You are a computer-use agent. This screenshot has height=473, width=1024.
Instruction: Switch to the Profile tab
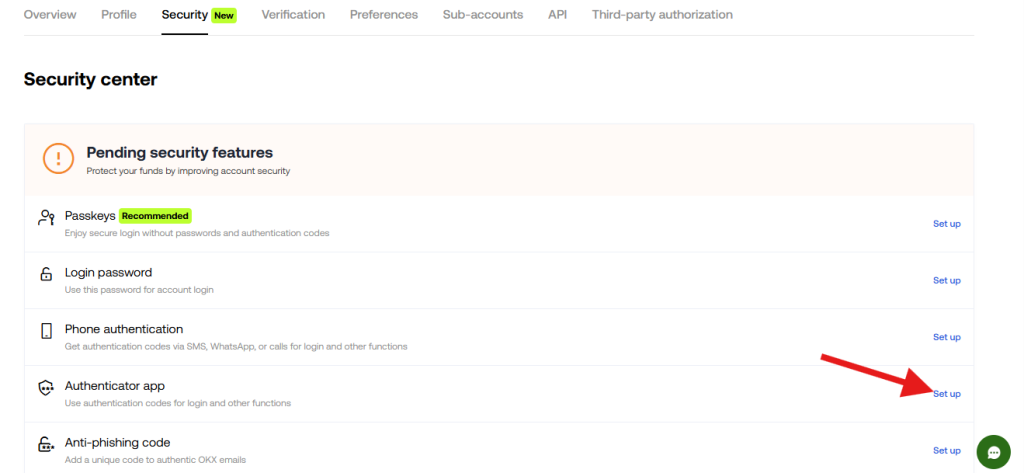119,15
